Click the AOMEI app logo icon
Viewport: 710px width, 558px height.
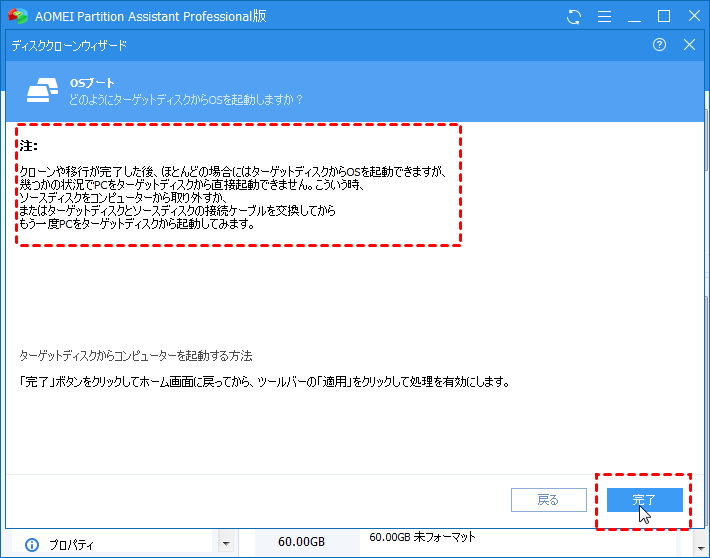click(18, 16)
